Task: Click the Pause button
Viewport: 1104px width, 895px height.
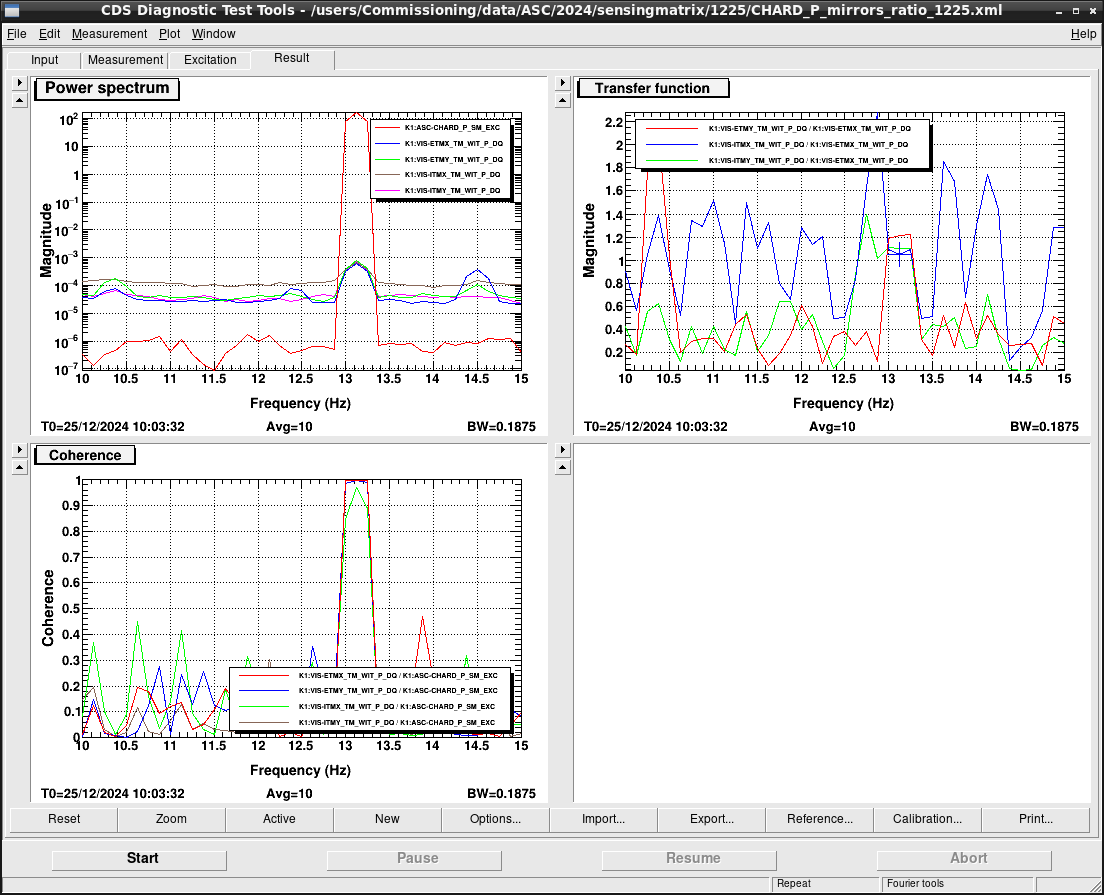Action: click(x=415, y=859)
